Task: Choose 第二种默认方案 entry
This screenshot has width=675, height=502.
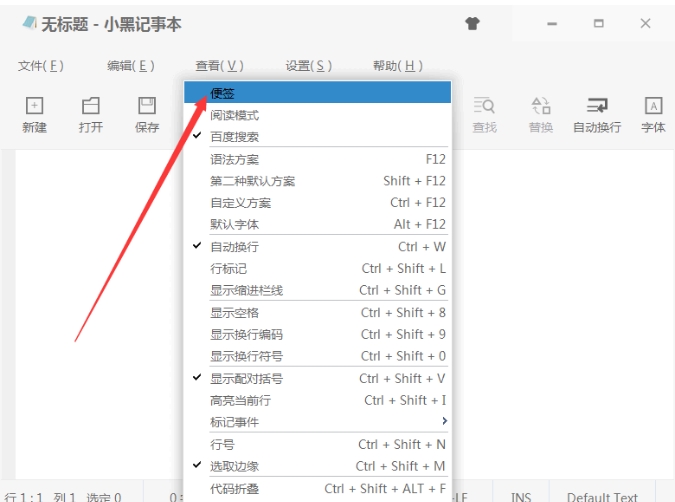Action: point(318,181)
